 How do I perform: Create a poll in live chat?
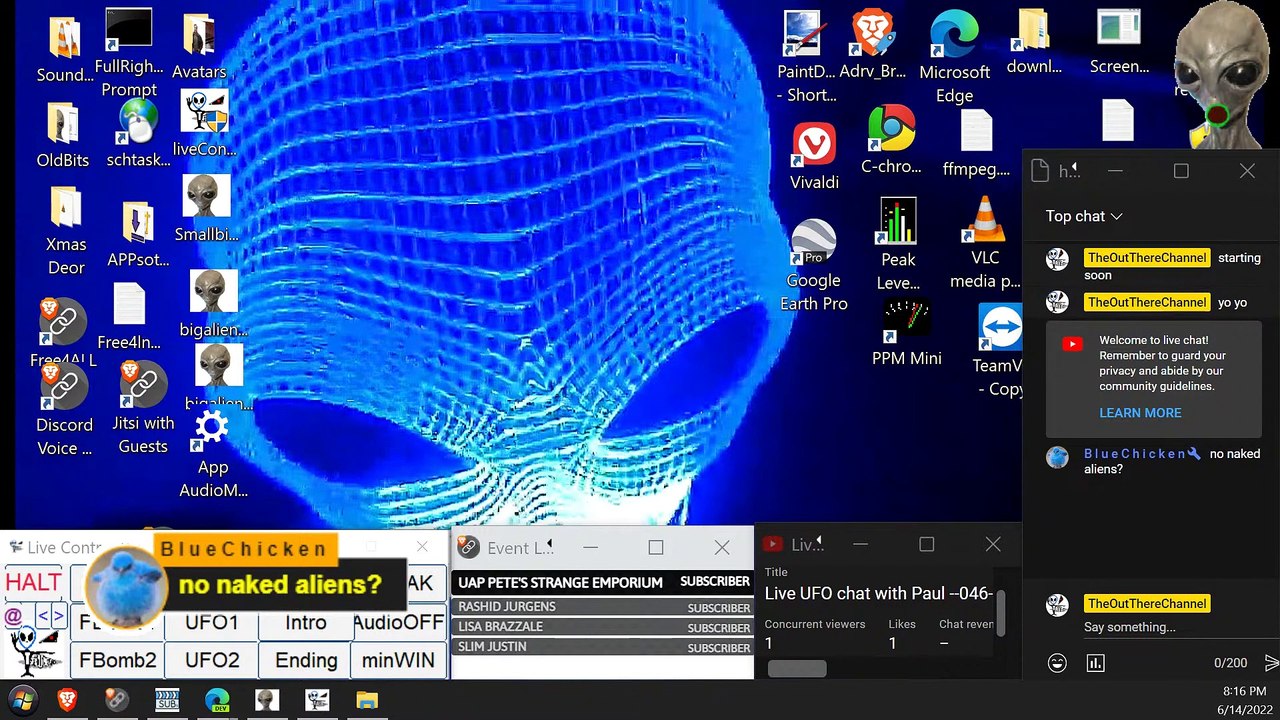pos(1096,662)
